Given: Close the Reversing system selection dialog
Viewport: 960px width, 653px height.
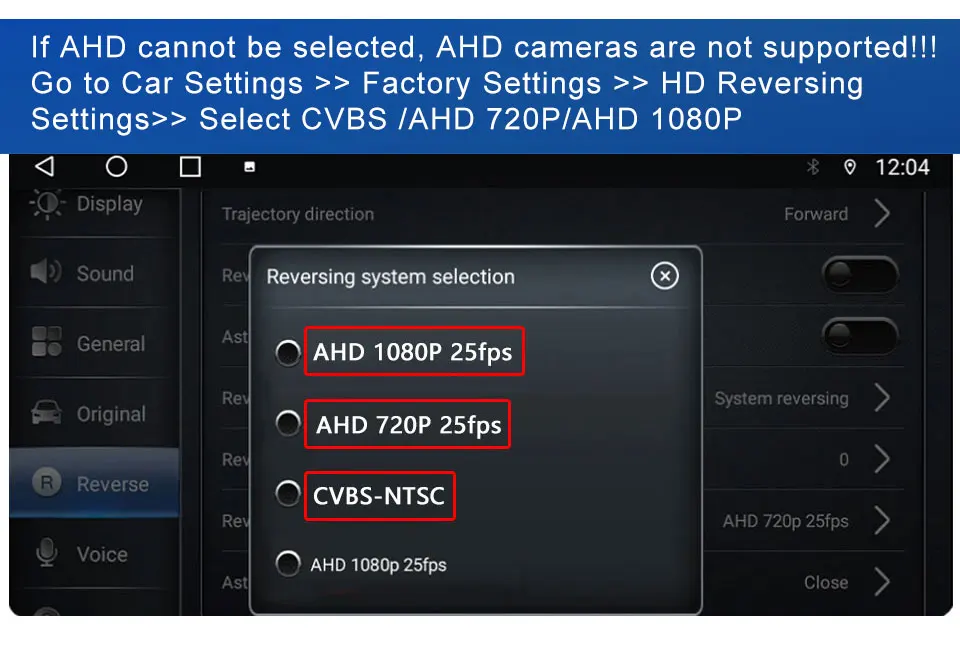Looking at the screenshot, I should (x=665, y=275).
